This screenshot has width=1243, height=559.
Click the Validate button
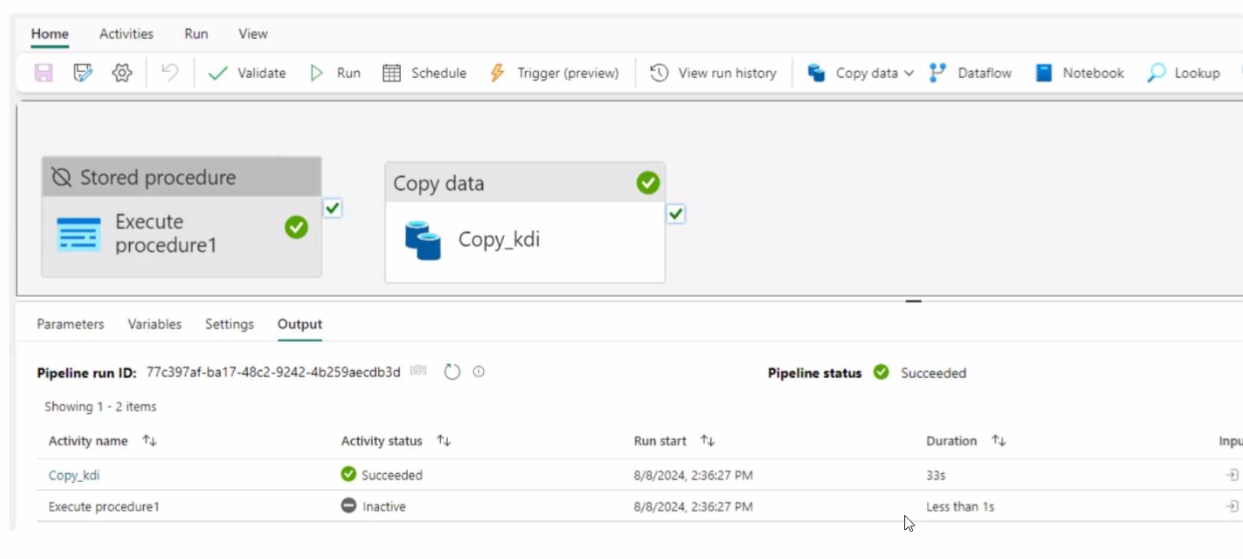pos(247,73)
